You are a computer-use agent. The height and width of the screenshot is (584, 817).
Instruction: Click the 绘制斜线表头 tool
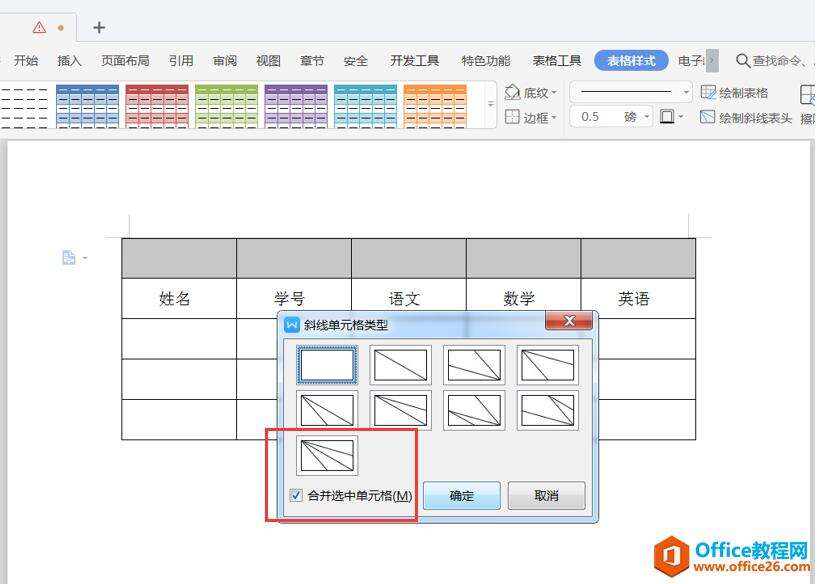point(746,117)
